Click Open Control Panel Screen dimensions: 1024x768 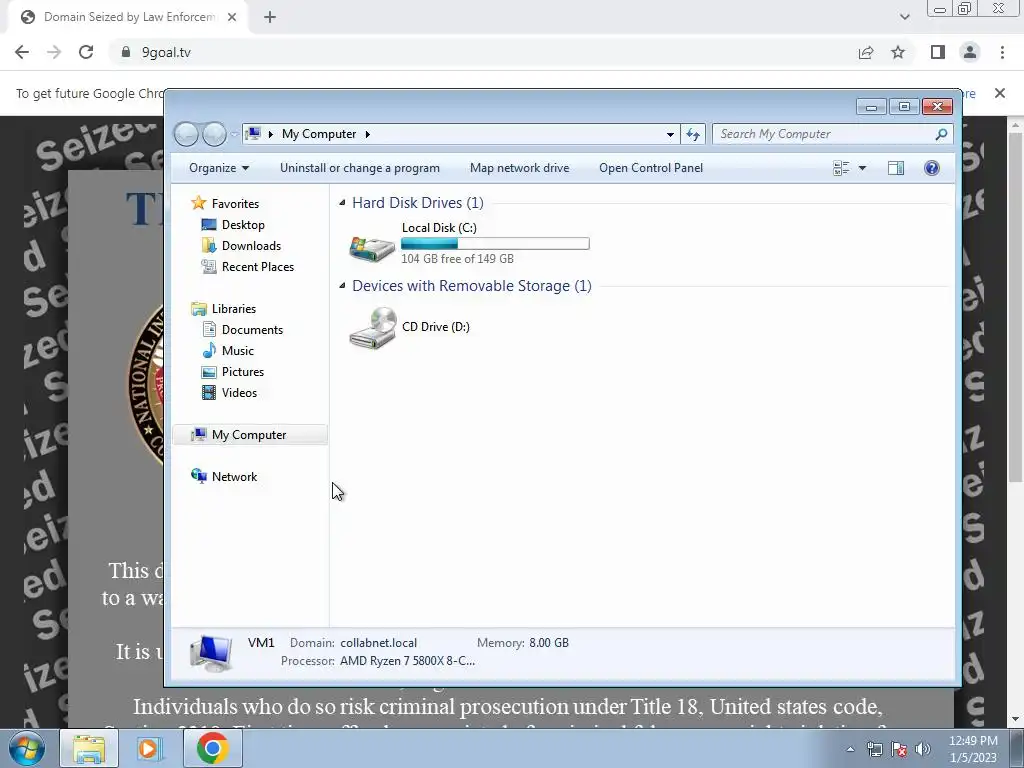(651, 168)
